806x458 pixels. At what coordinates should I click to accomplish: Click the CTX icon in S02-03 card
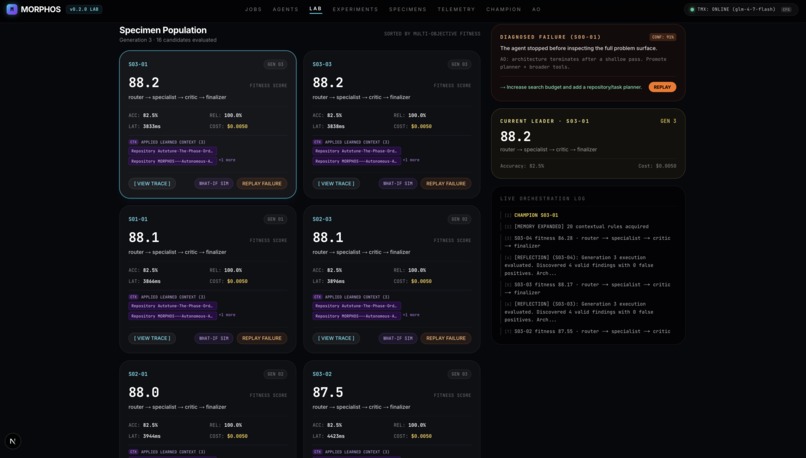317,297
